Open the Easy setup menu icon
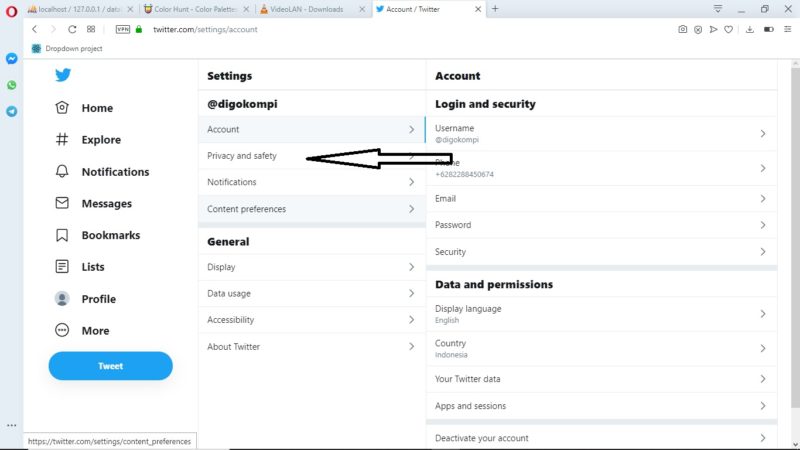Image resolution: width=800 pixels, height=450 pixels. 788,29
